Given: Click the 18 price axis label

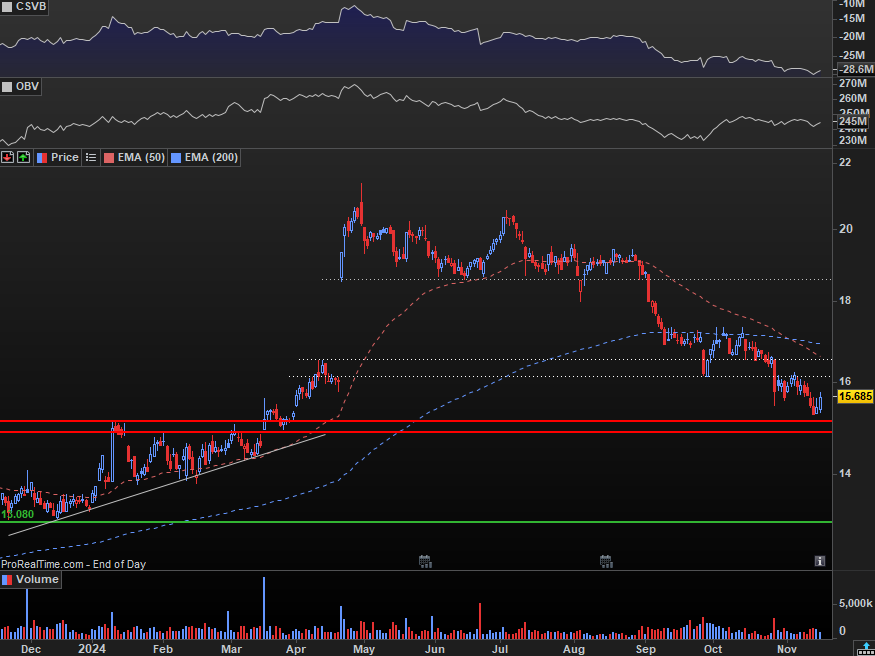Looking at the screenshot, I should click(x=845, y=301).
